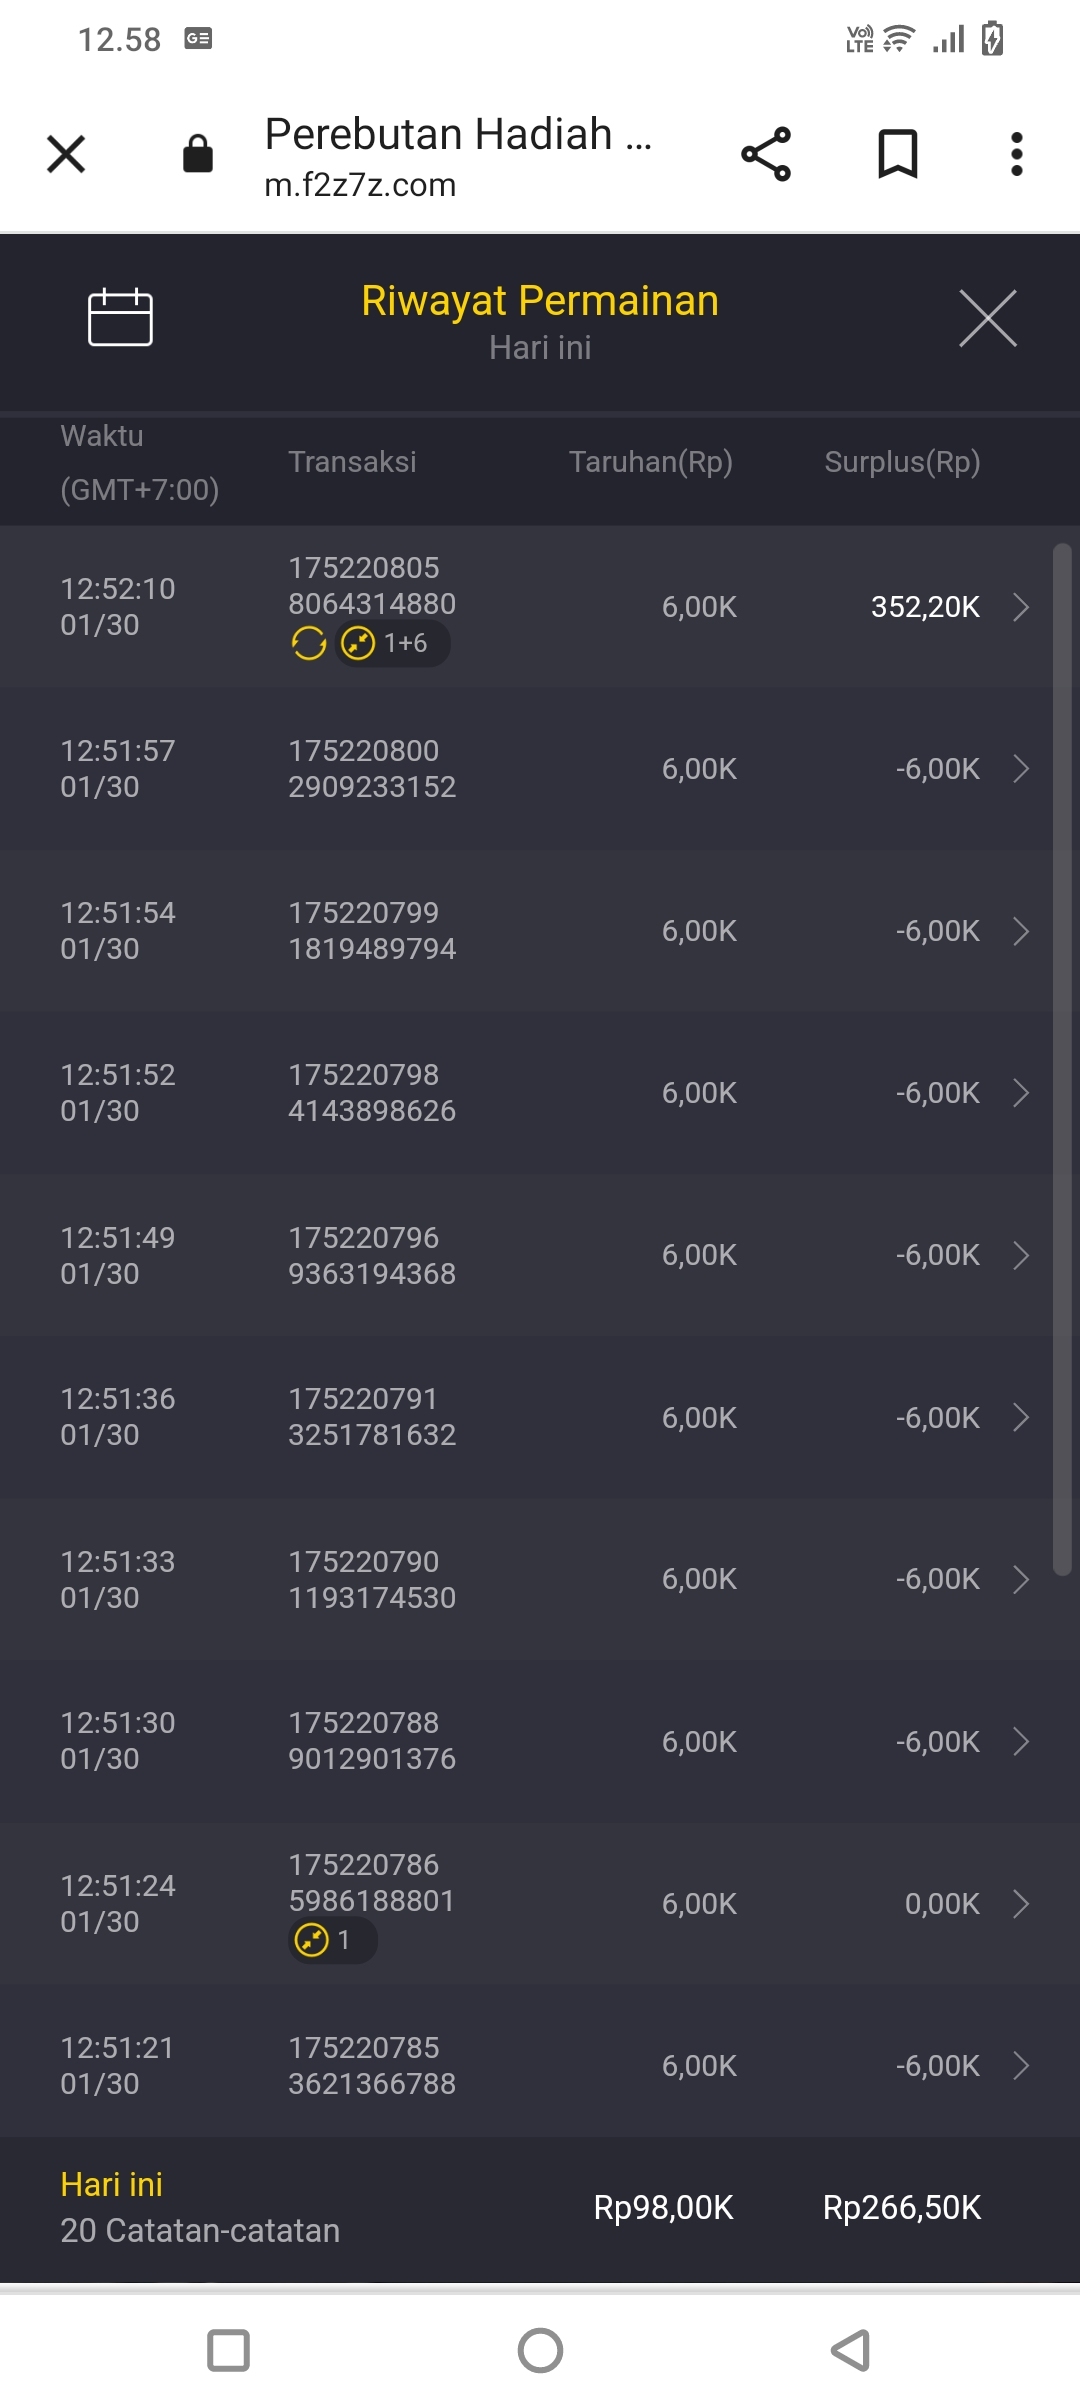
Task: Expand the 0,00K surplus row chevron
Action: point(1020,1904)
